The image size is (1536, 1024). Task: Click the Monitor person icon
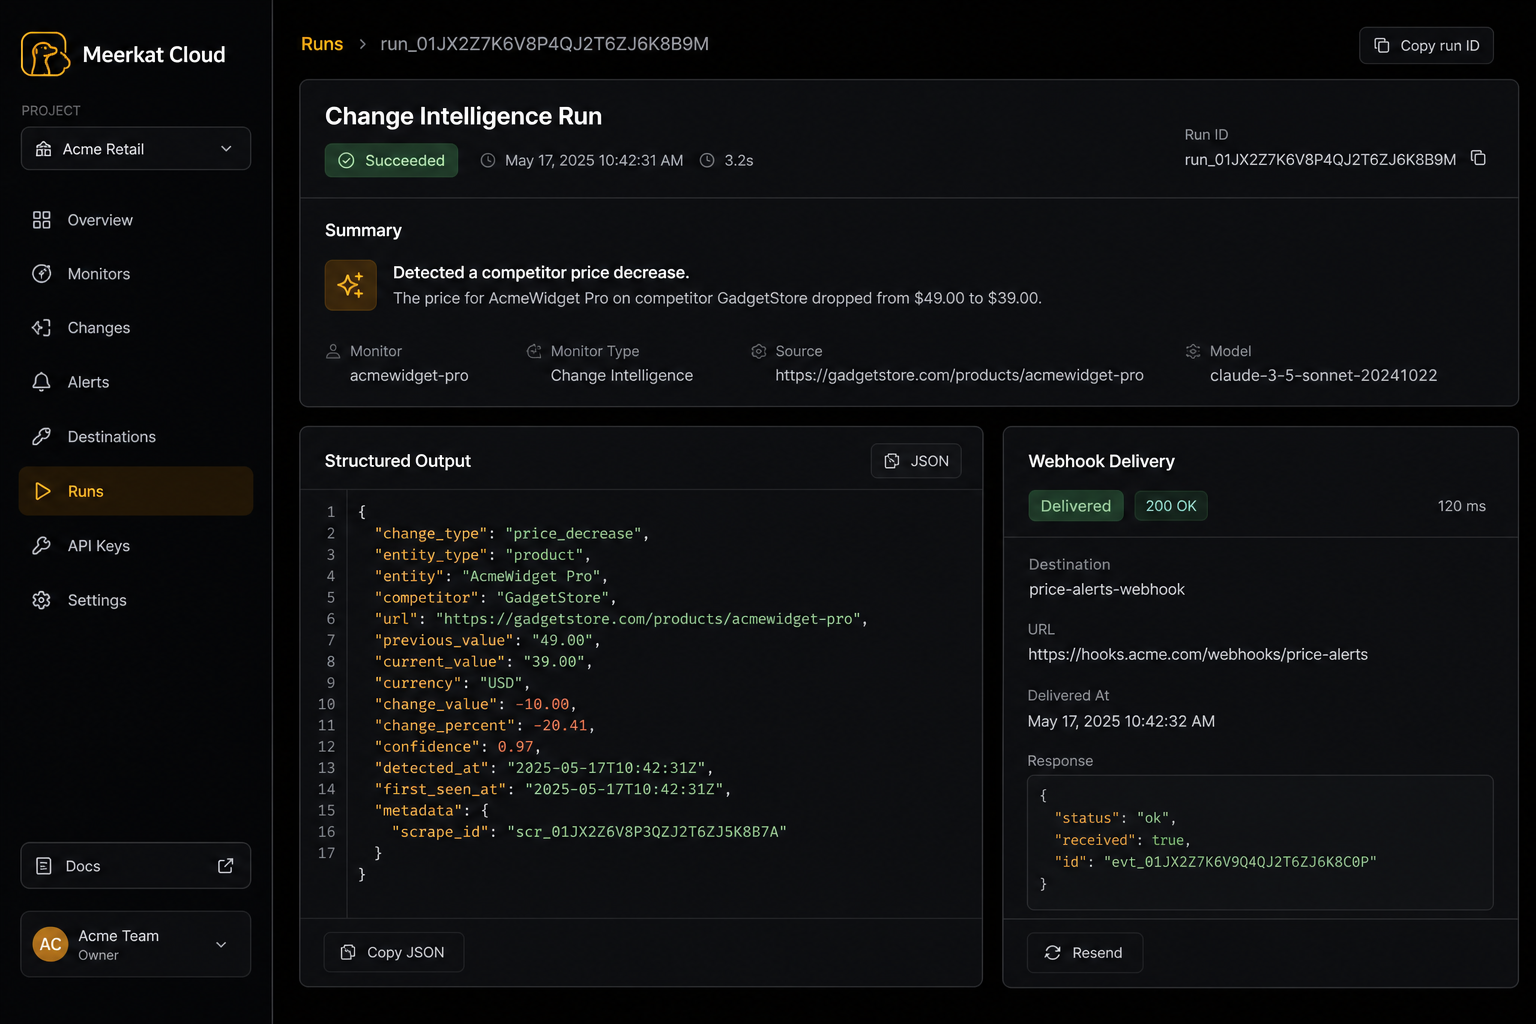[333, 351]
